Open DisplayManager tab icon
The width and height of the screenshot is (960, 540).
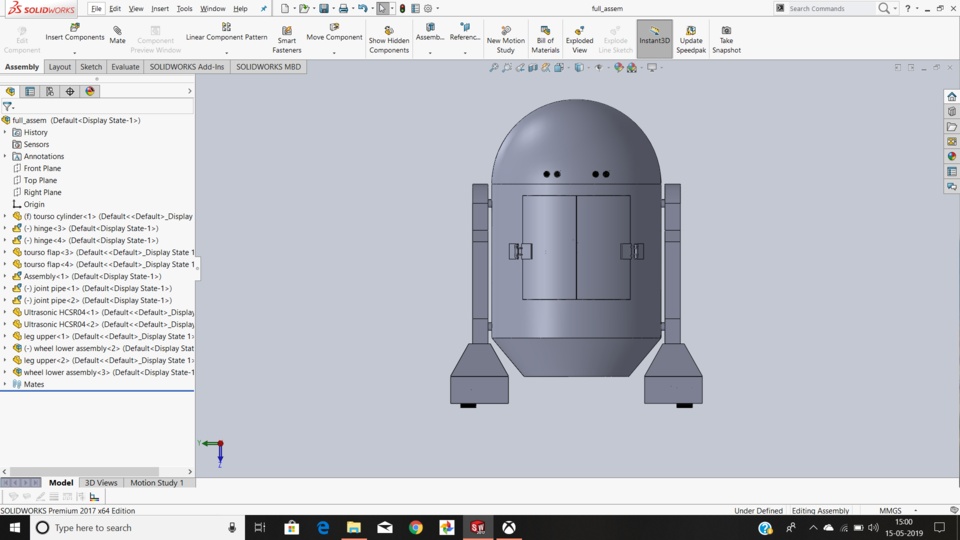[90, 91]
